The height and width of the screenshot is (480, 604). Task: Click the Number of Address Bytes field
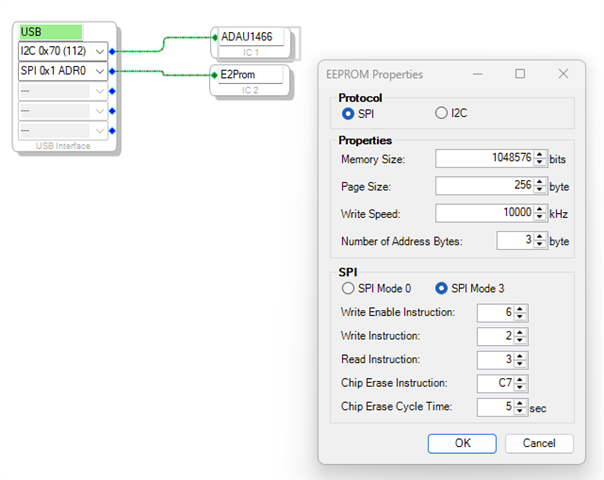(515, 240)
